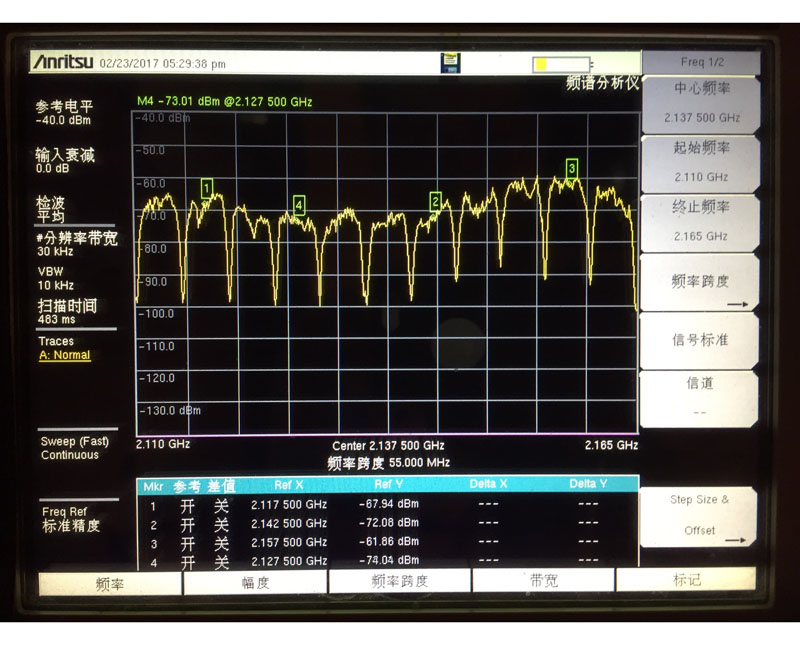The width and height of the screenshot is (800, 645).
Task: Expand the 频率跨度 span submenu softkey
Action: 699,282
